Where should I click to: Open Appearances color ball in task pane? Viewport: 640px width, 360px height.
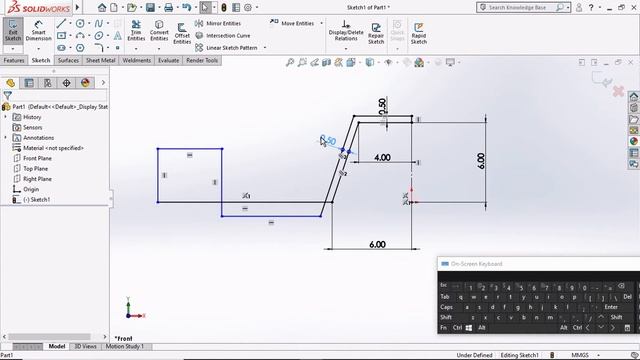coord(633,141)
